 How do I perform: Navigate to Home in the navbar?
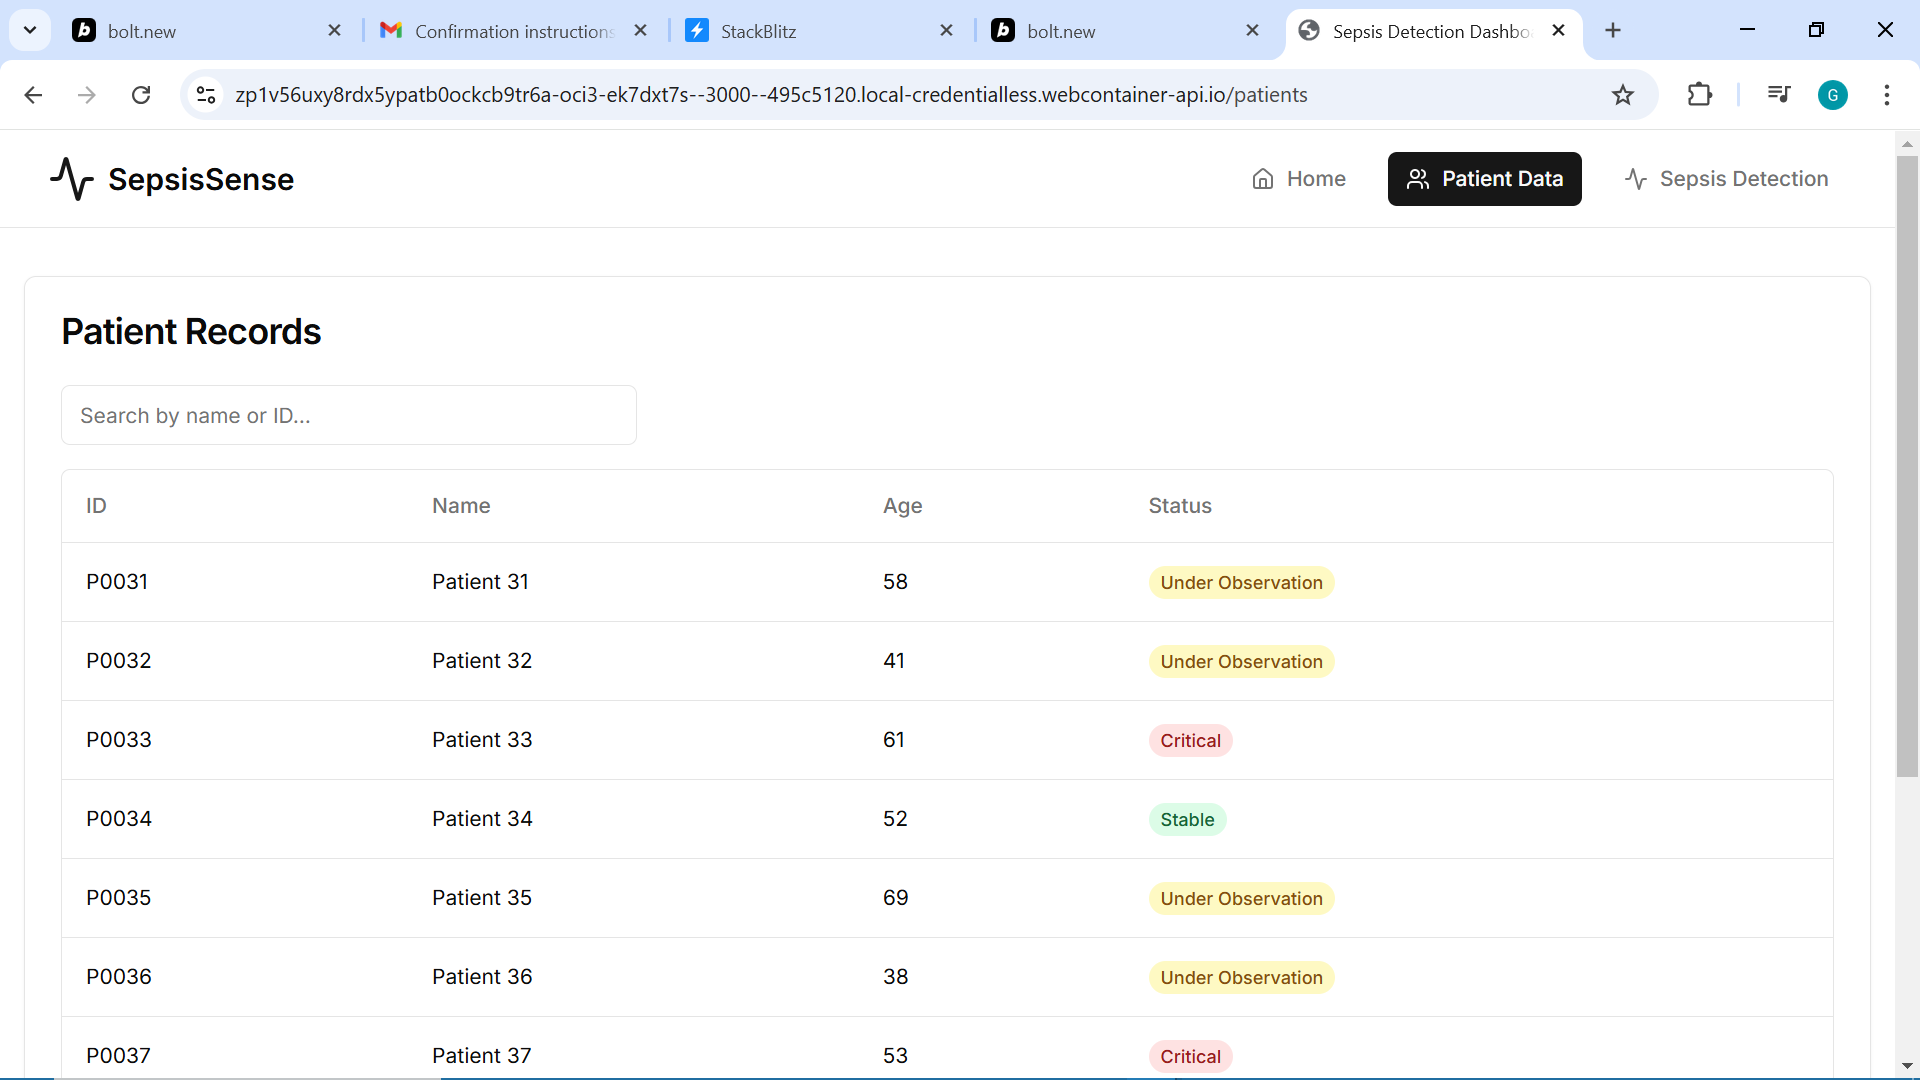click(1298, 179)
